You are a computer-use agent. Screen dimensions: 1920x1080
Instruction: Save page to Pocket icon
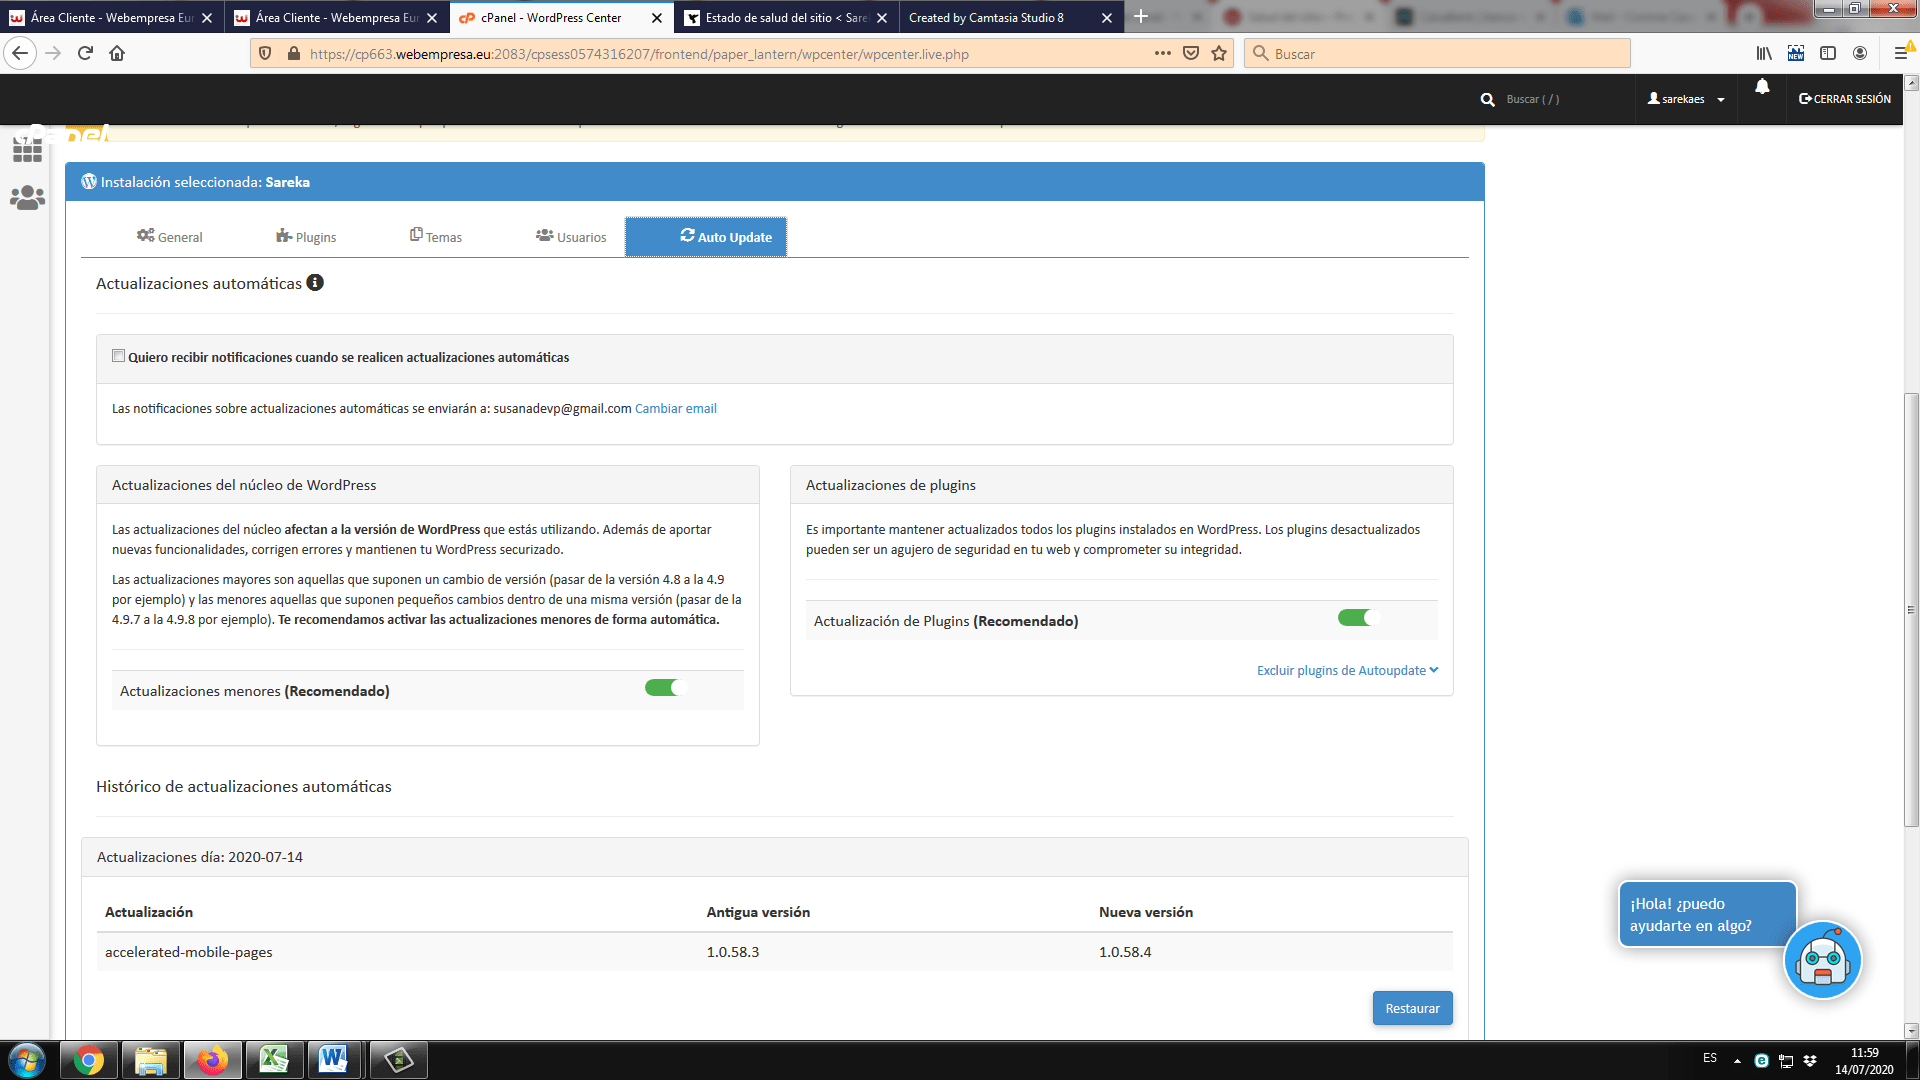tap(1190, 53)
